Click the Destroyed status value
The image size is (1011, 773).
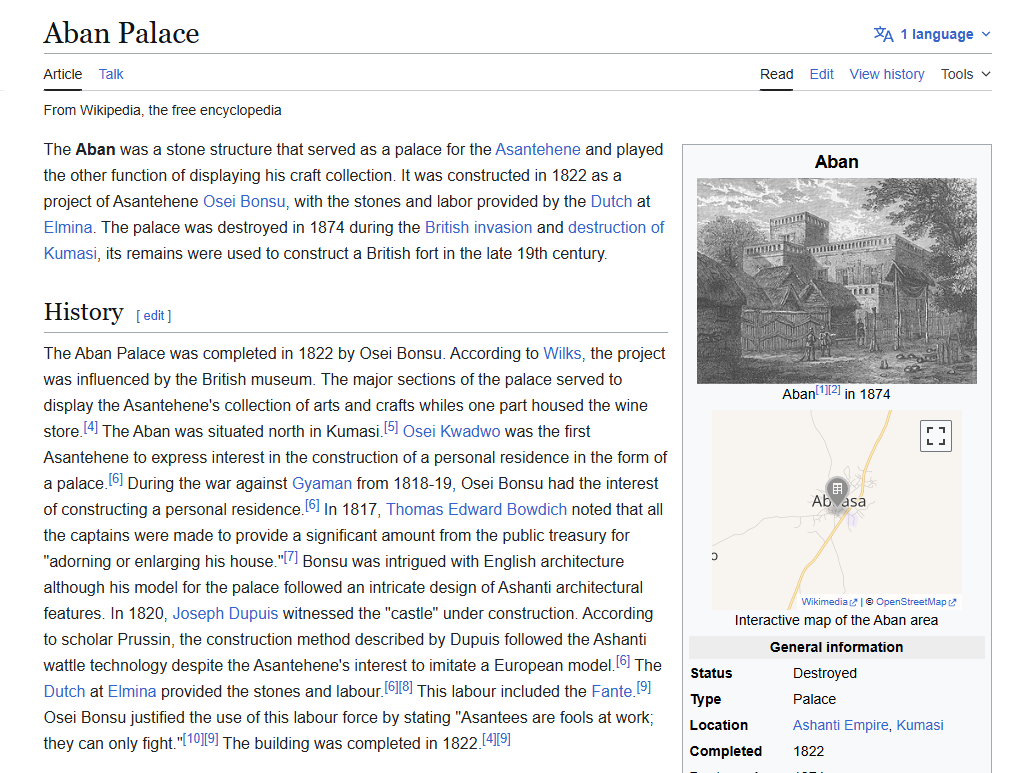tap(825, 673)
